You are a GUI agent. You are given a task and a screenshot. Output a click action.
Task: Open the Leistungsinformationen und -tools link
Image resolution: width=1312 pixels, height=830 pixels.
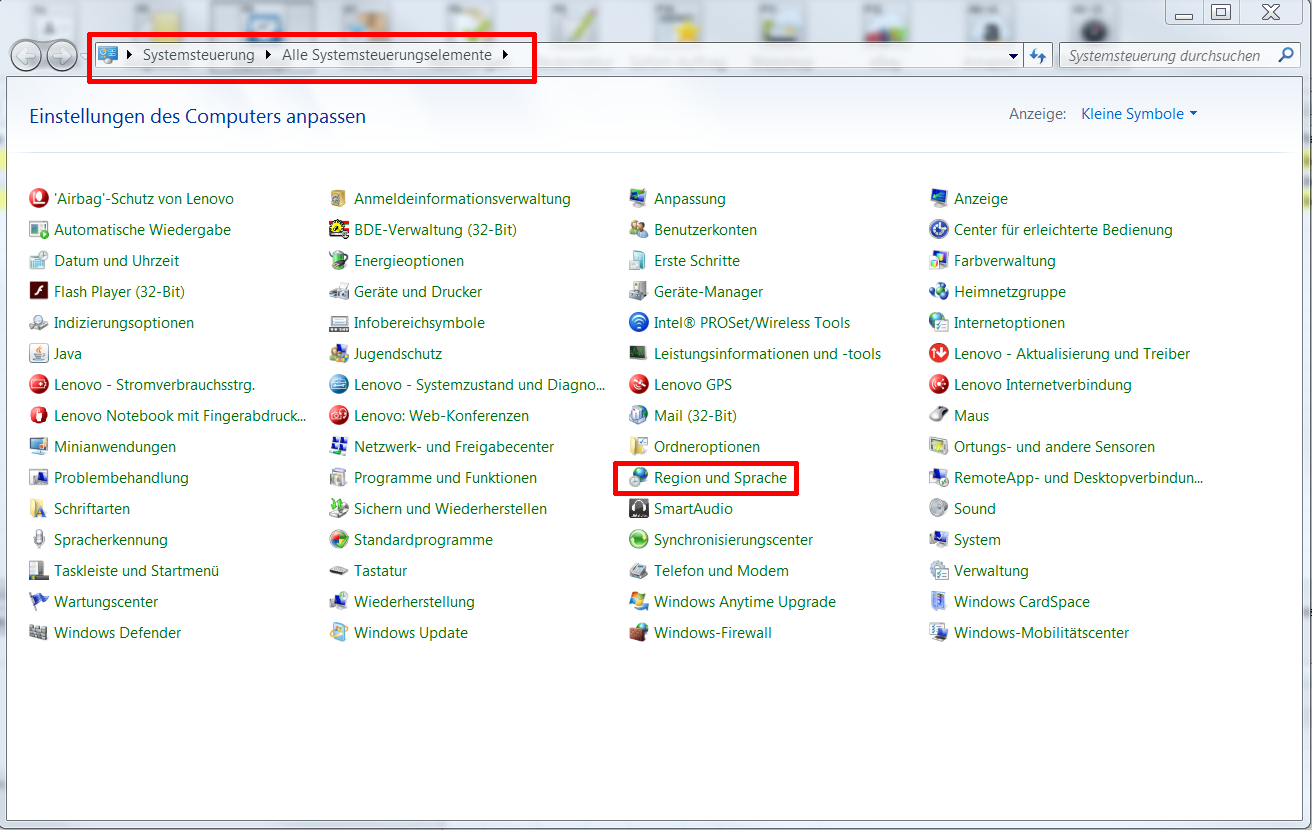pos(767,353)
